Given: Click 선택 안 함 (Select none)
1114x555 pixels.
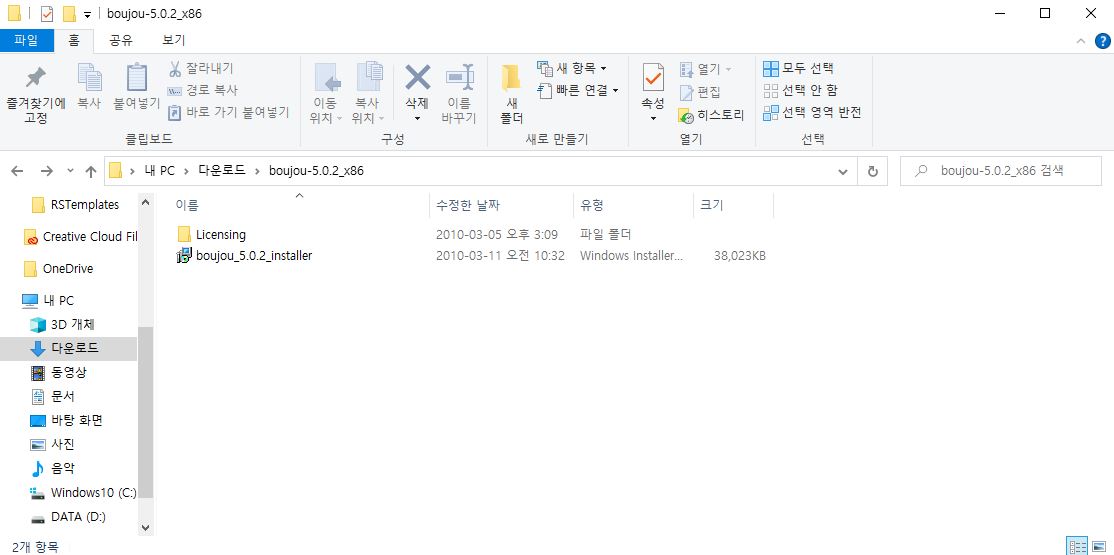Looking at the screenshot, I should click(x=800, y=90).
